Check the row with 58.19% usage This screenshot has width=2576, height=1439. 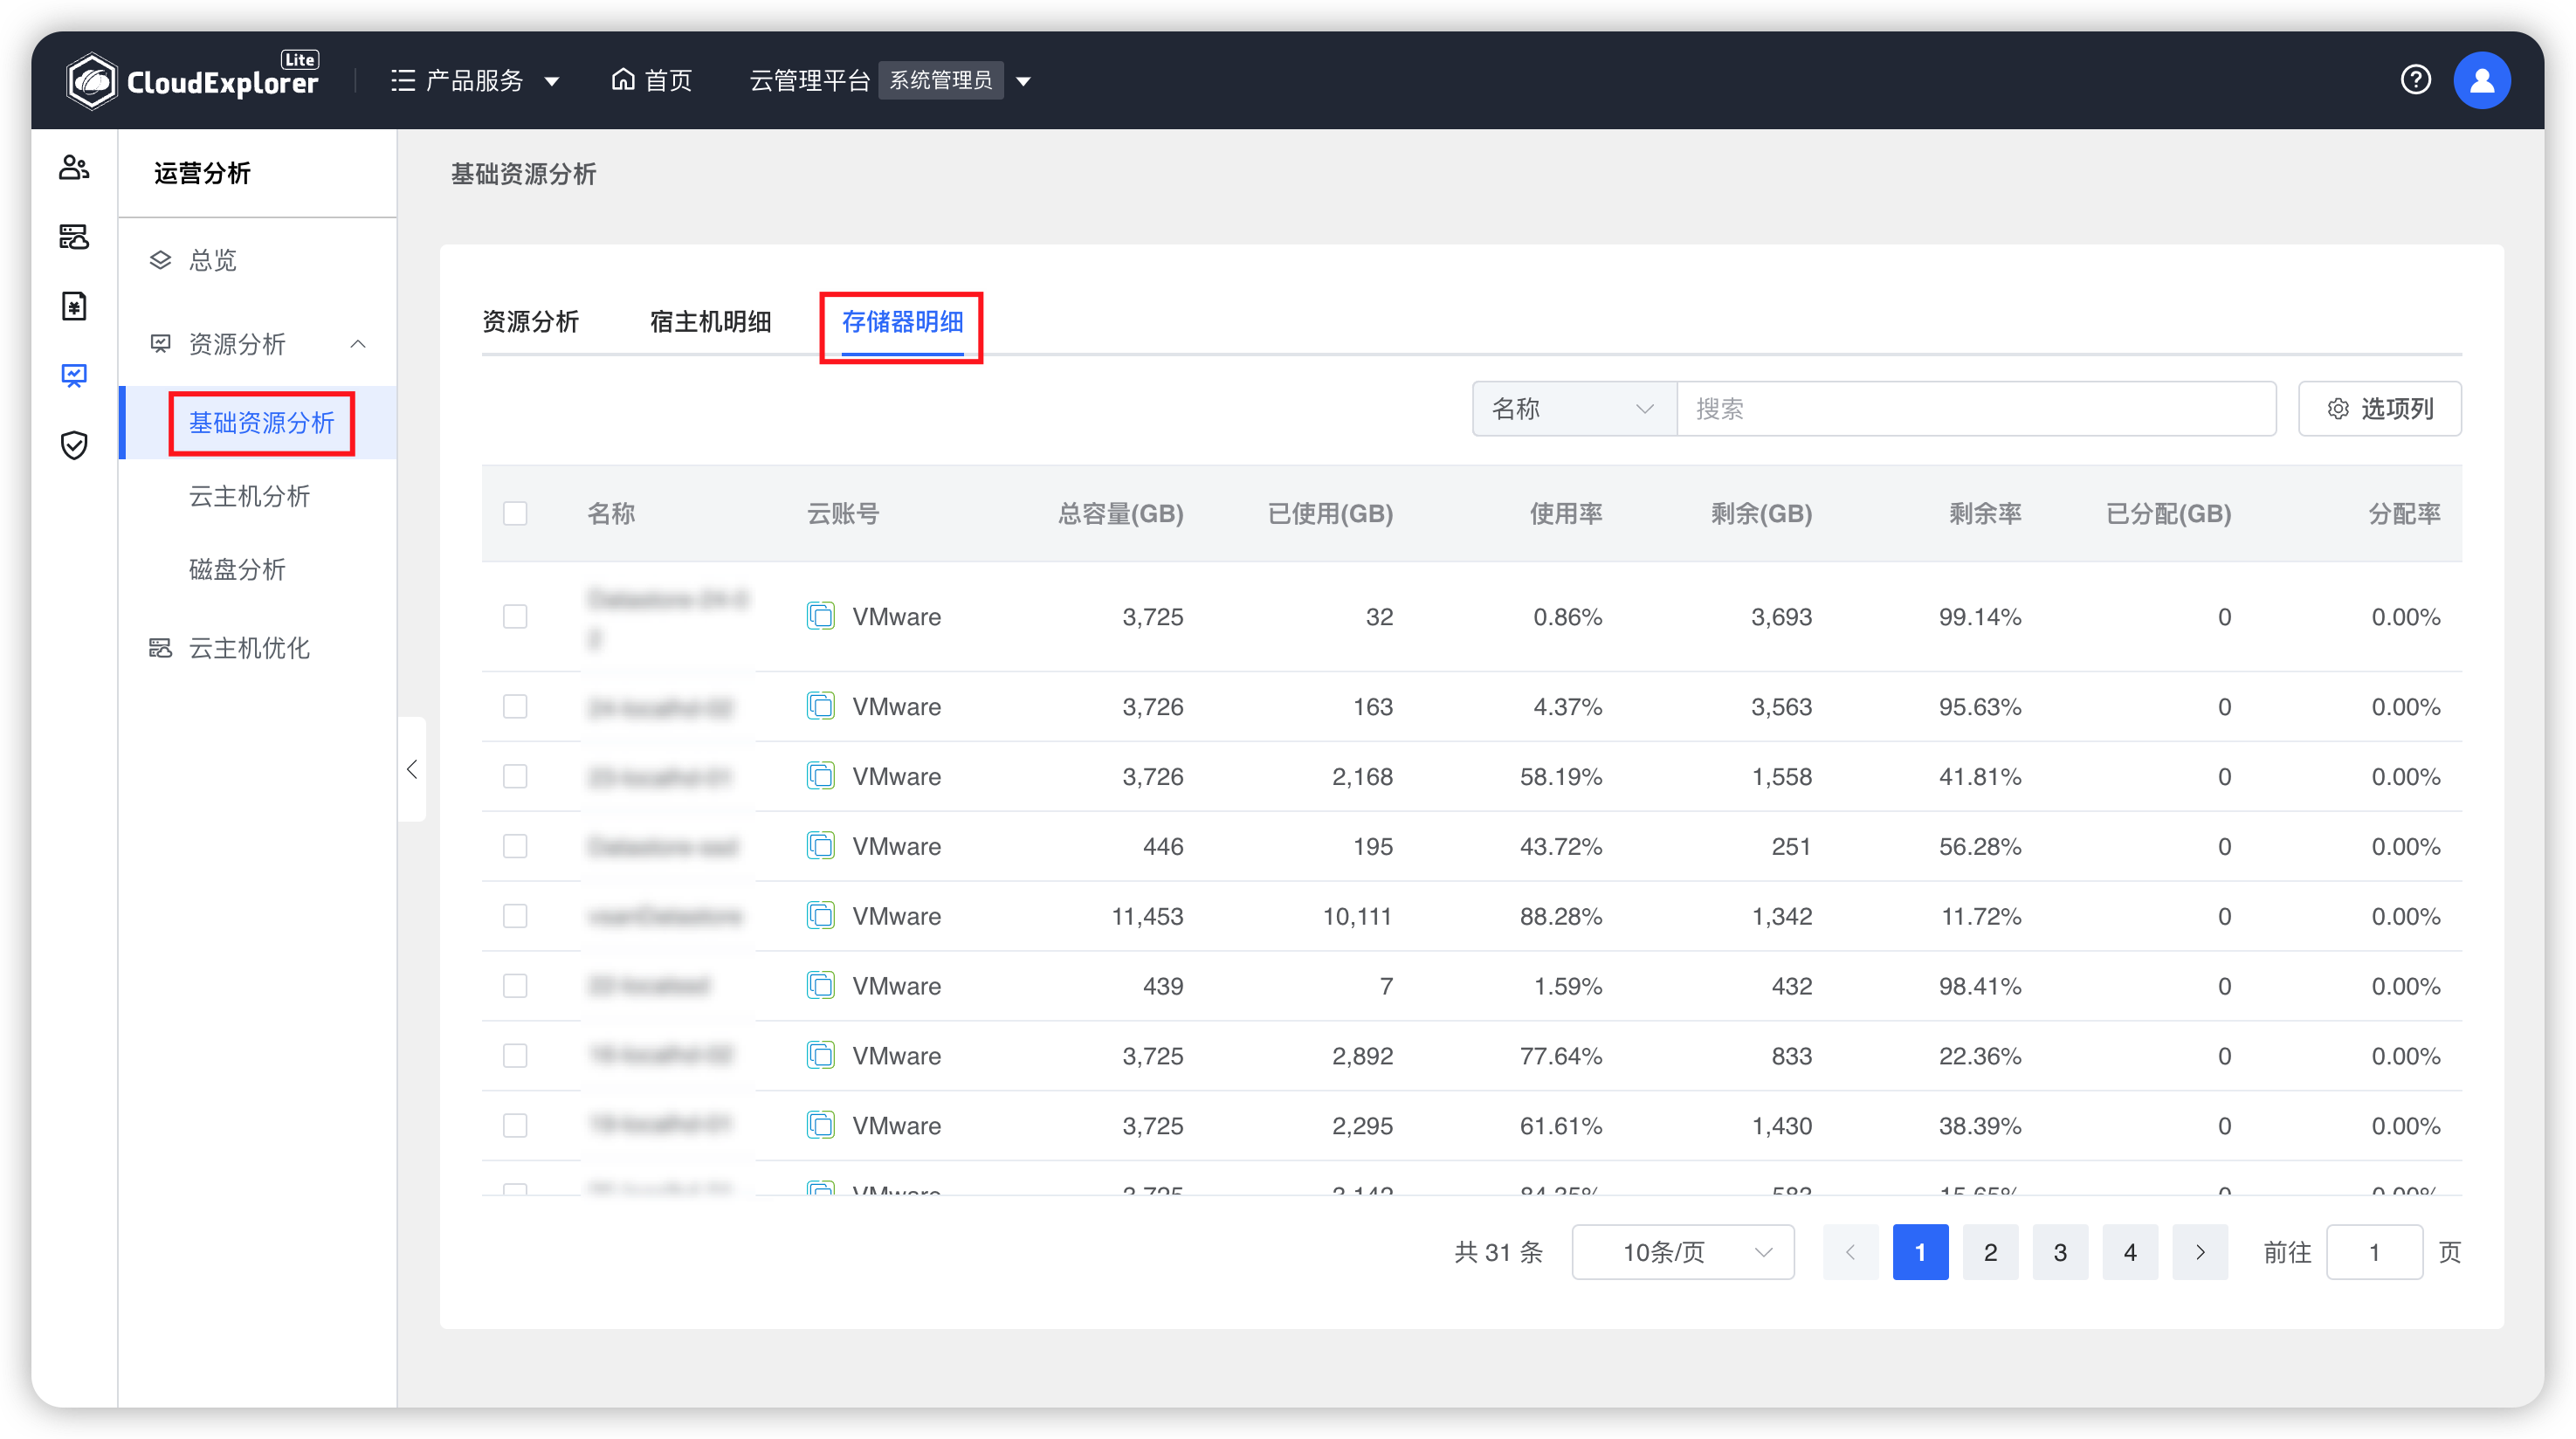pos(515,776)
